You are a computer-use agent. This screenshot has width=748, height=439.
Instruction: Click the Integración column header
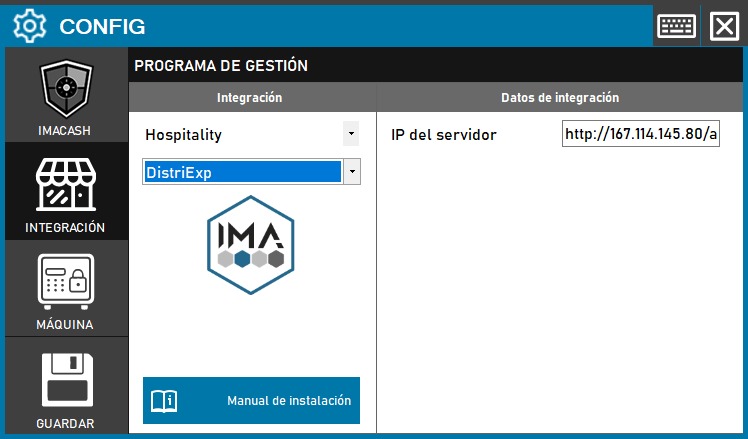coord(250,97)
